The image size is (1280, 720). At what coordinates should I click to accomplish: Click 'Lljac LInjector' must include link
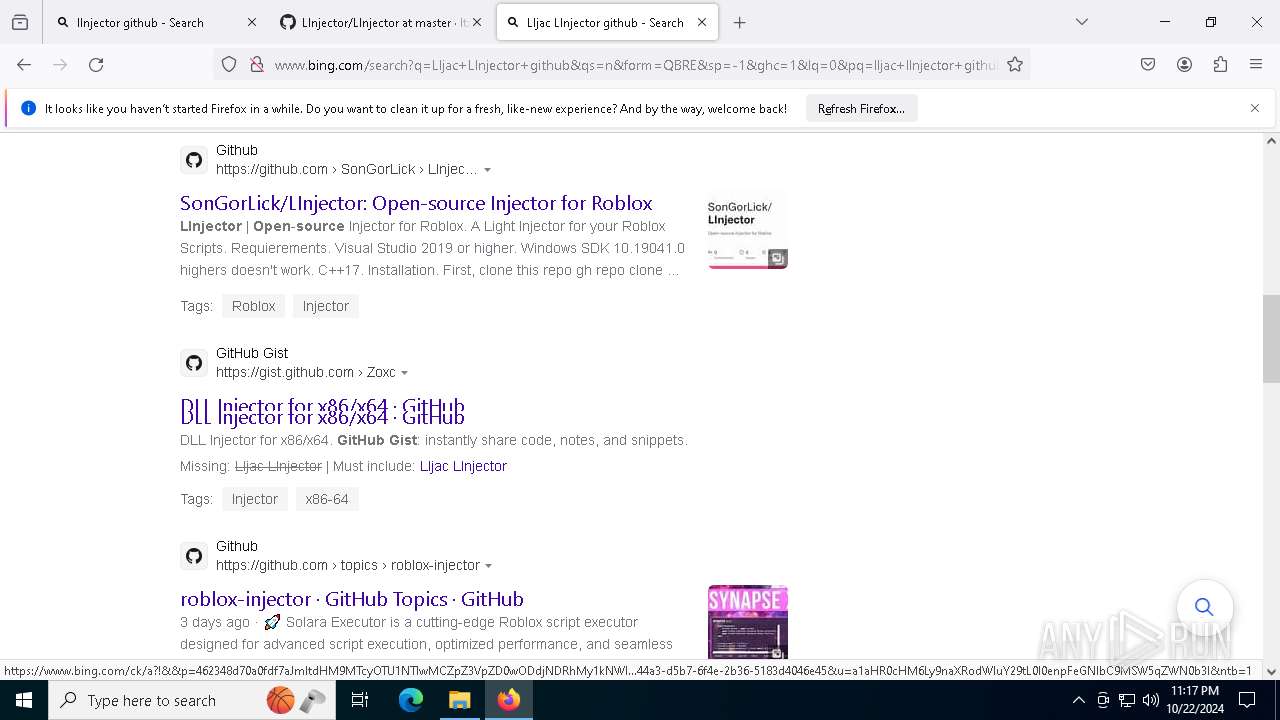(463, 466)
